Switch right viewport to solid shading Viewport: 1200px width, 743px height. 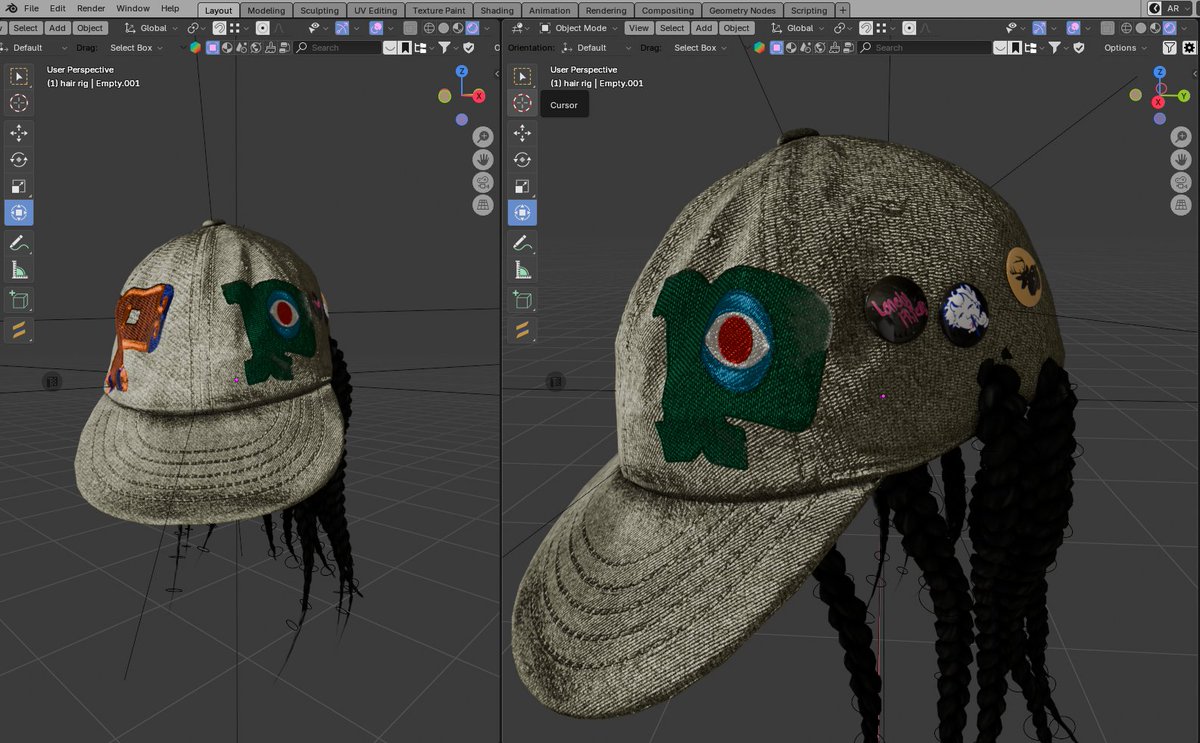click(1140, 28)
